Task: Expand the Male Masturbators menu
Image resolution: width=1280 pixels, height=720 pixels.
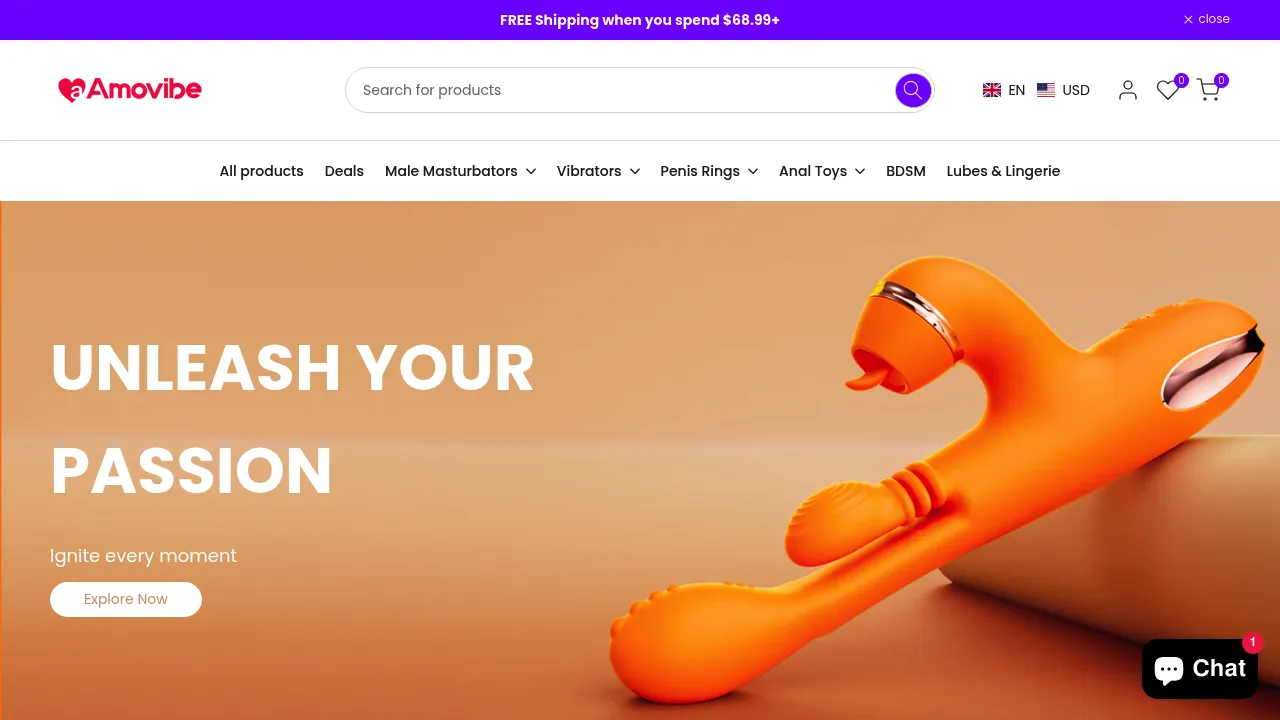Action: 460,171
